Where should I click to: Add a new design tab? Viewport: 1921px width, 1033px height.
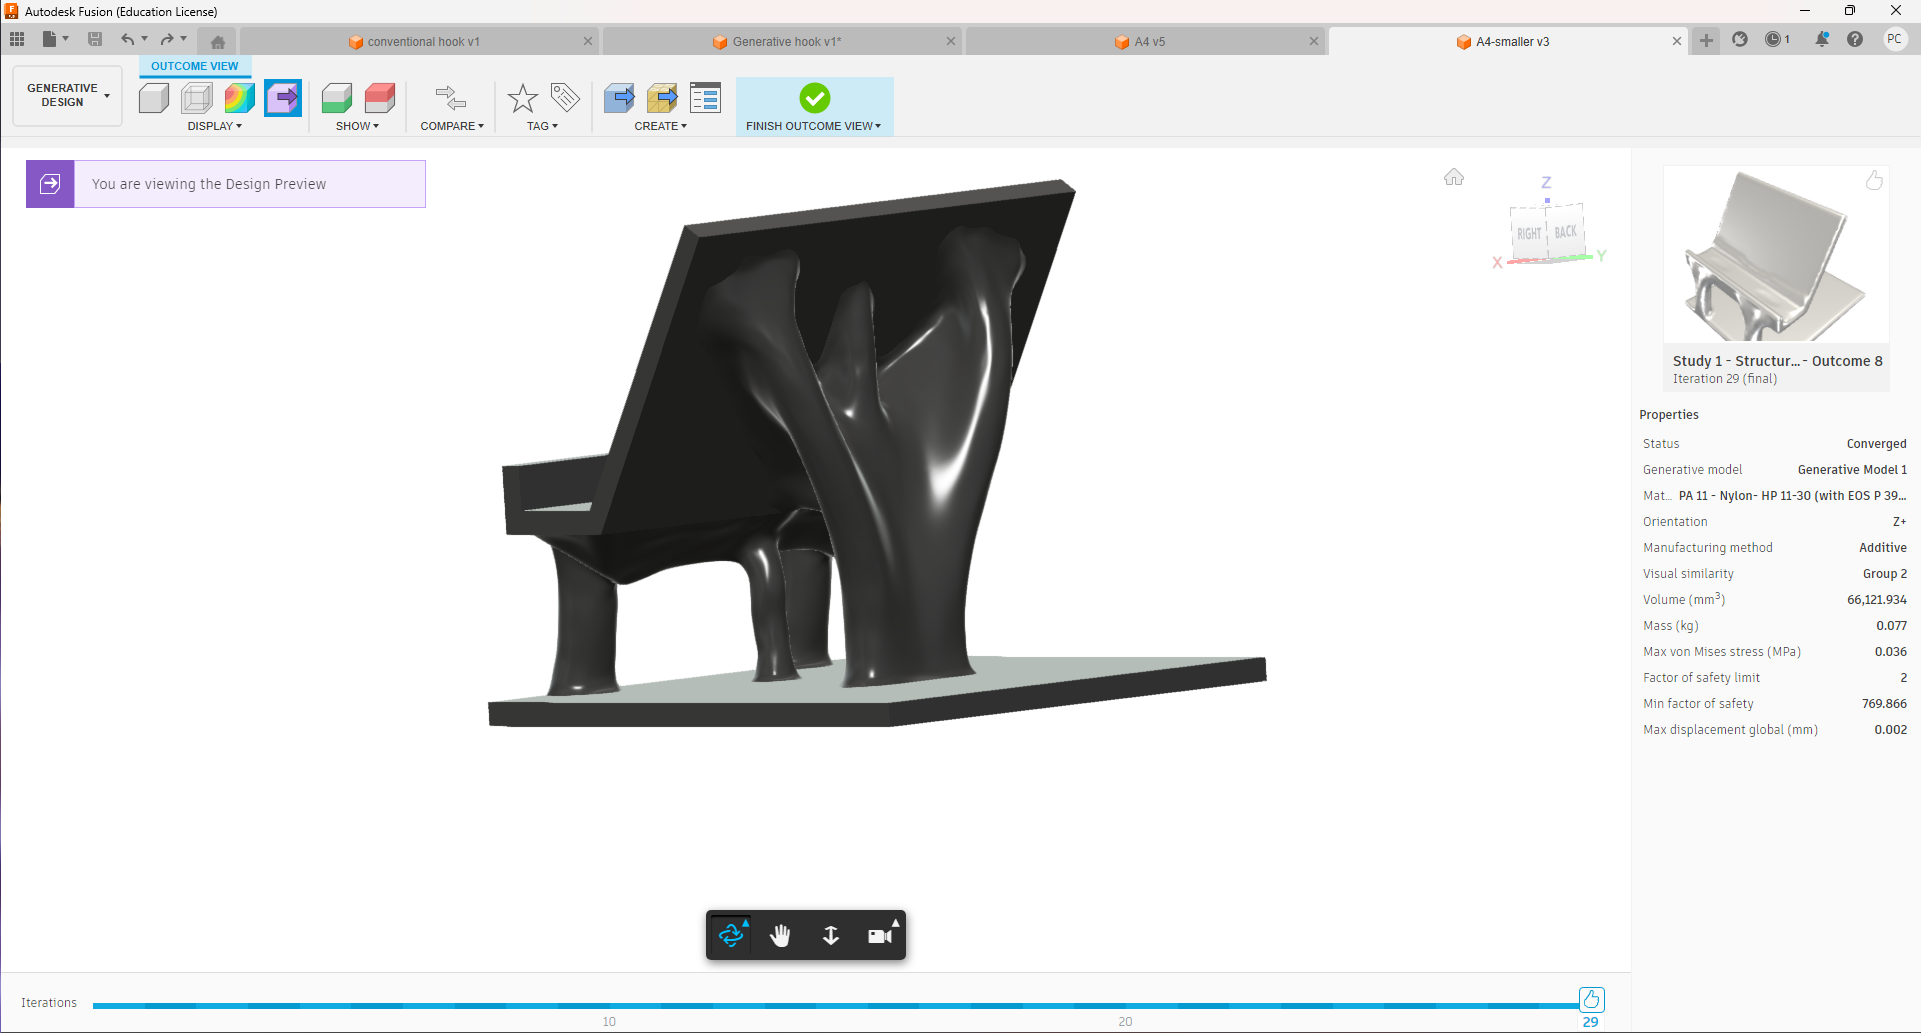coord(1706,40)
